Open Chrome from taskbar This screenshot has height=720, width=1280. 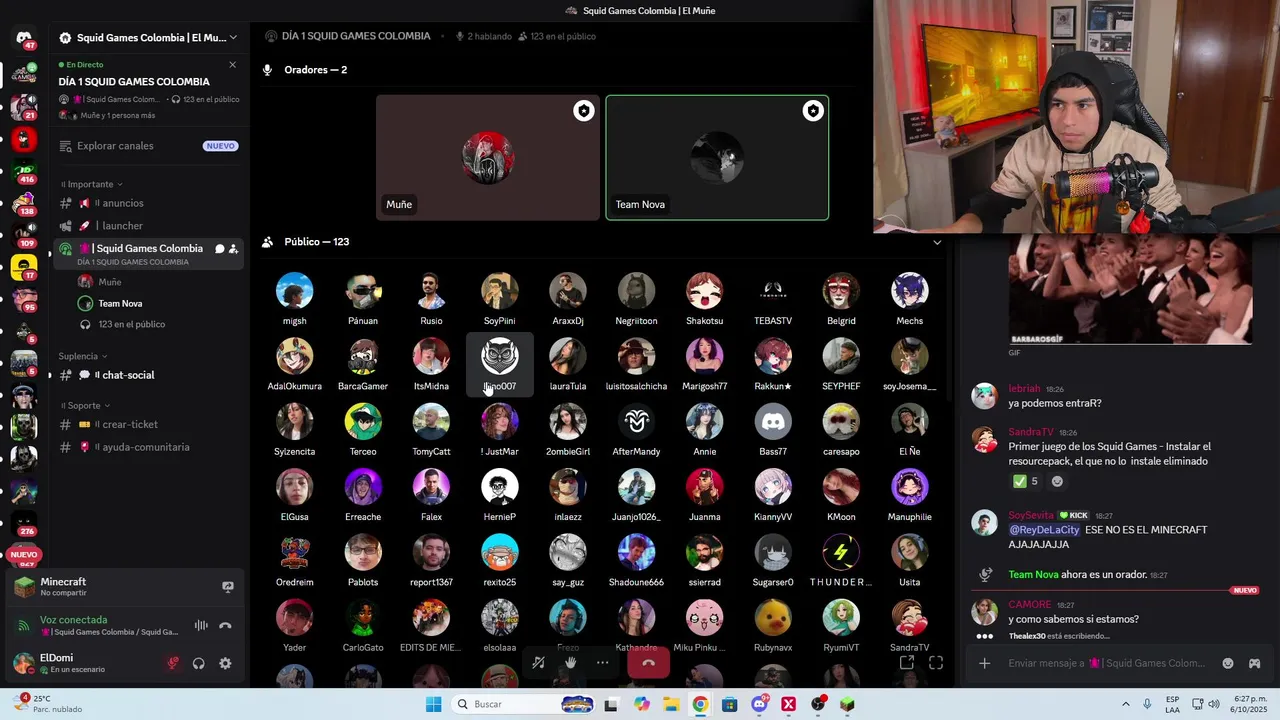point(700,704)
